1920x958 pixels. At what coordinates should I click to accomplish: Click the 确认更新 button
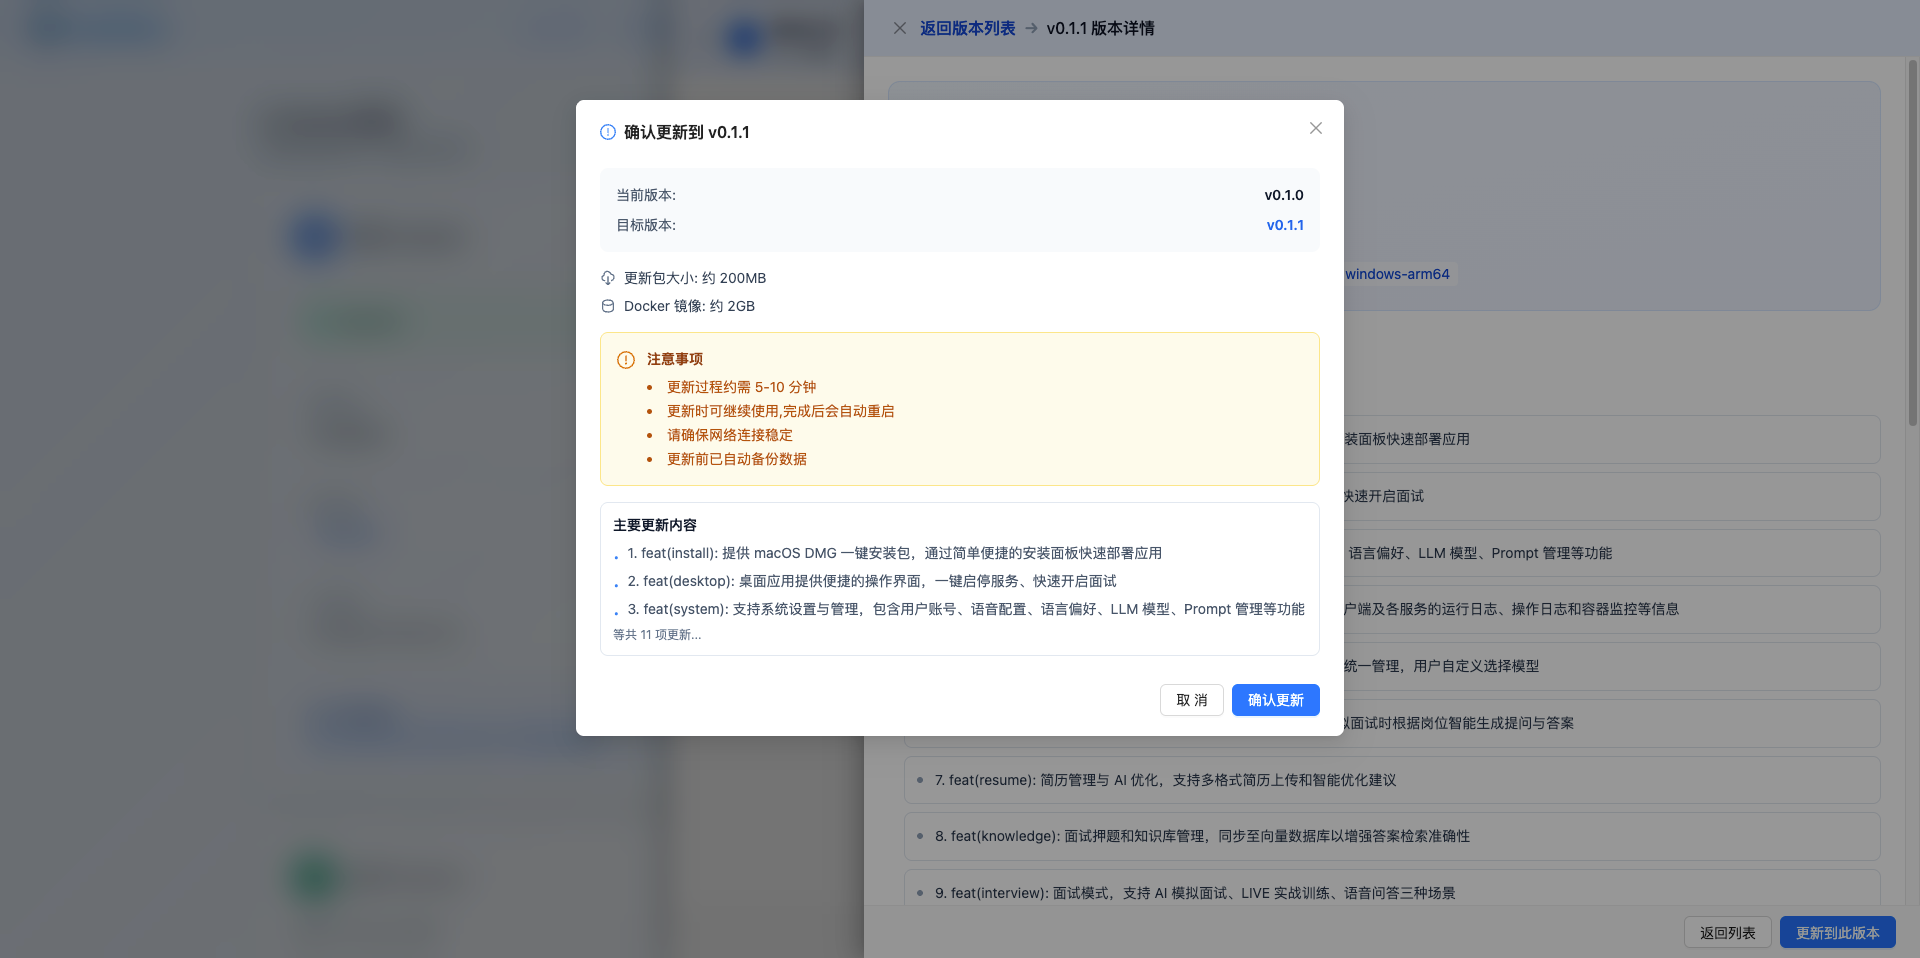pos(1275,700)
